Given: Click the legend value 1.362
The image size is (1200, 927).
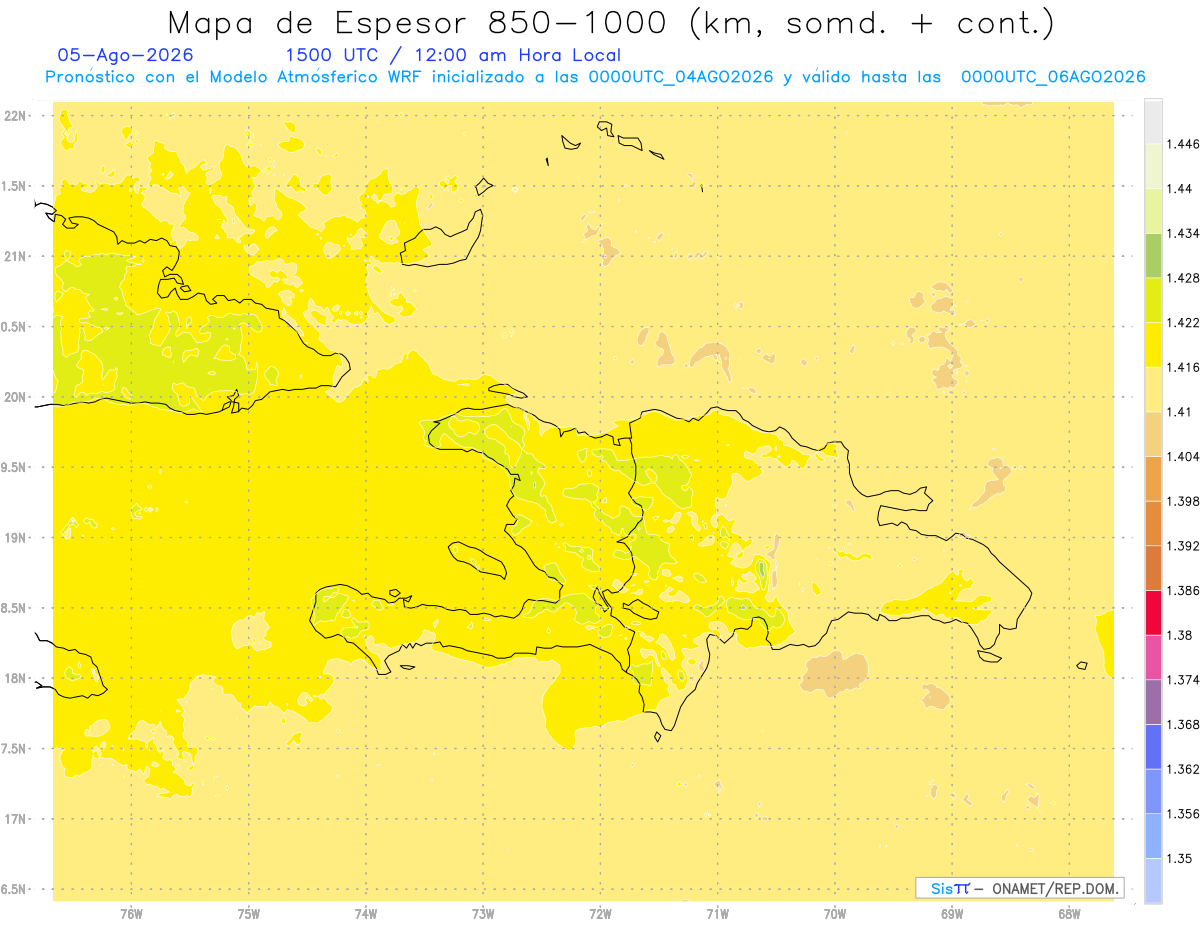Looking at the screenshot, I should [1181, 769].
